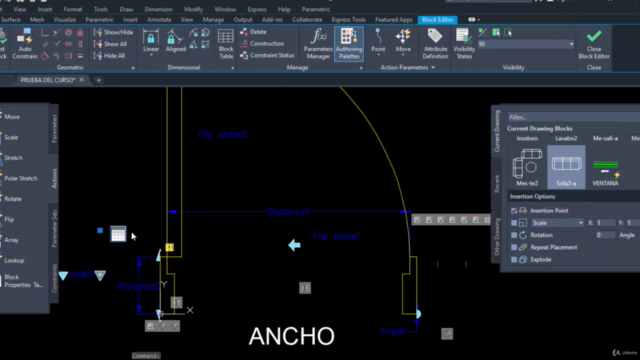Viewport: 640px width, 360px height.
Task: Open the Visibility States manager
Action: coord(464,44)
